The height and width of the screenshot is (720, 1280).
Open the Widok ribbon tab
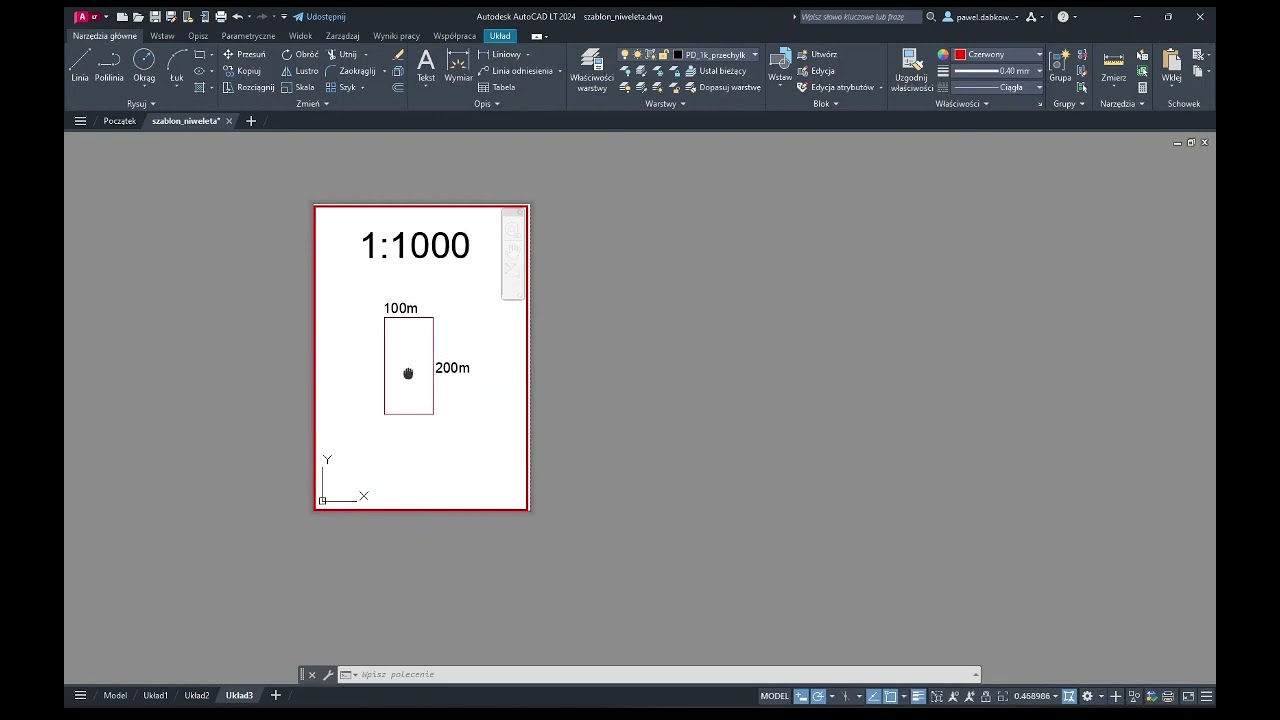pyautogui.click(x=300, y=36)
